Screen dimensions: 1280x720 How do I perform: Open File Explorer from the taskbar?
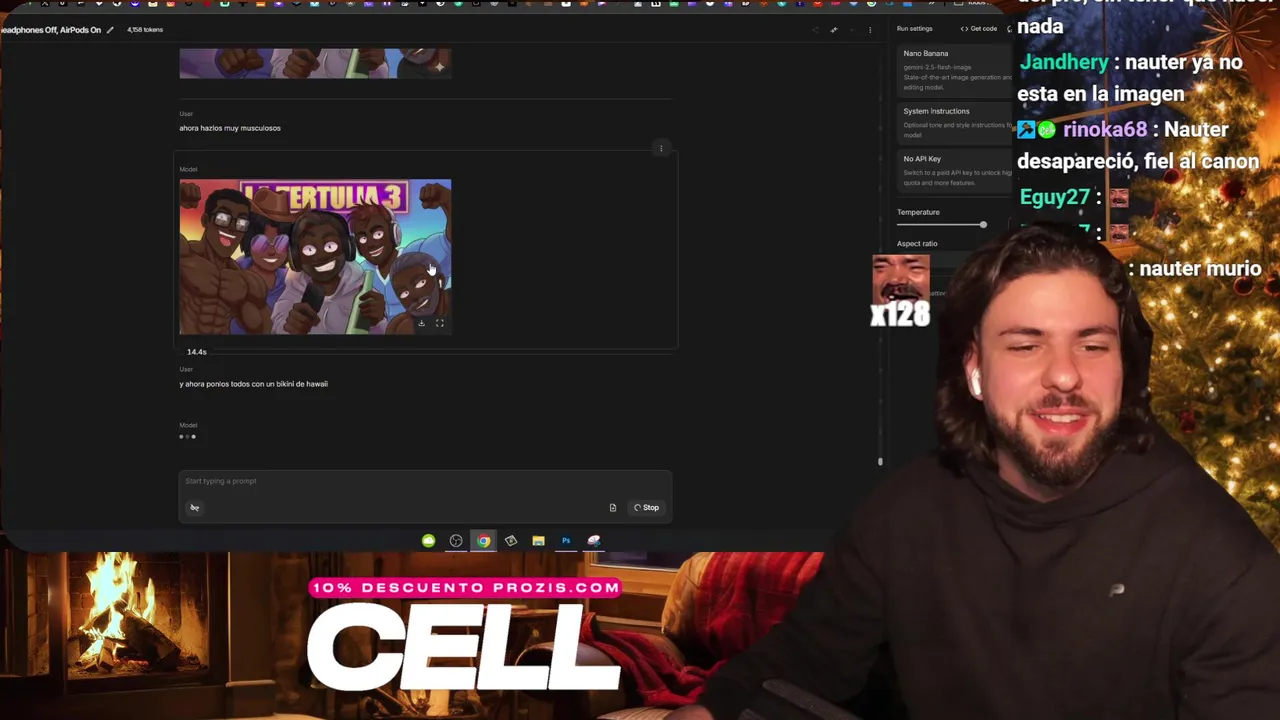pos(538,541)
